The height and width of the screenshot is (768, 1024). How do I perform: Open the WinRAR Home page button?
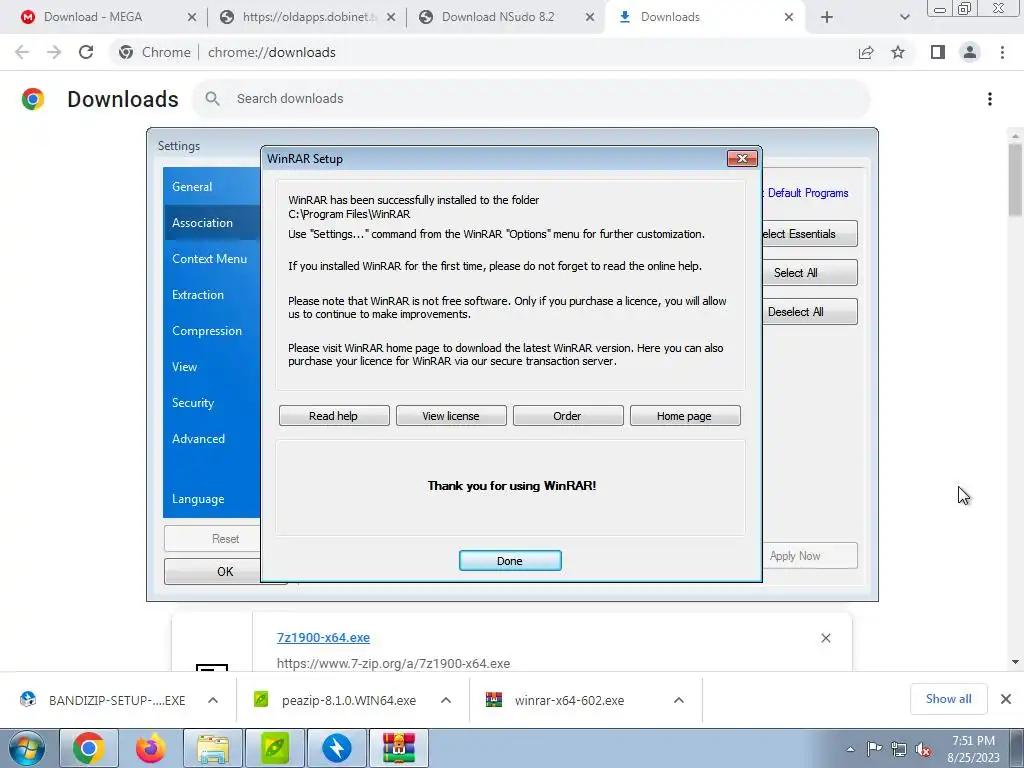pos(684,415)
